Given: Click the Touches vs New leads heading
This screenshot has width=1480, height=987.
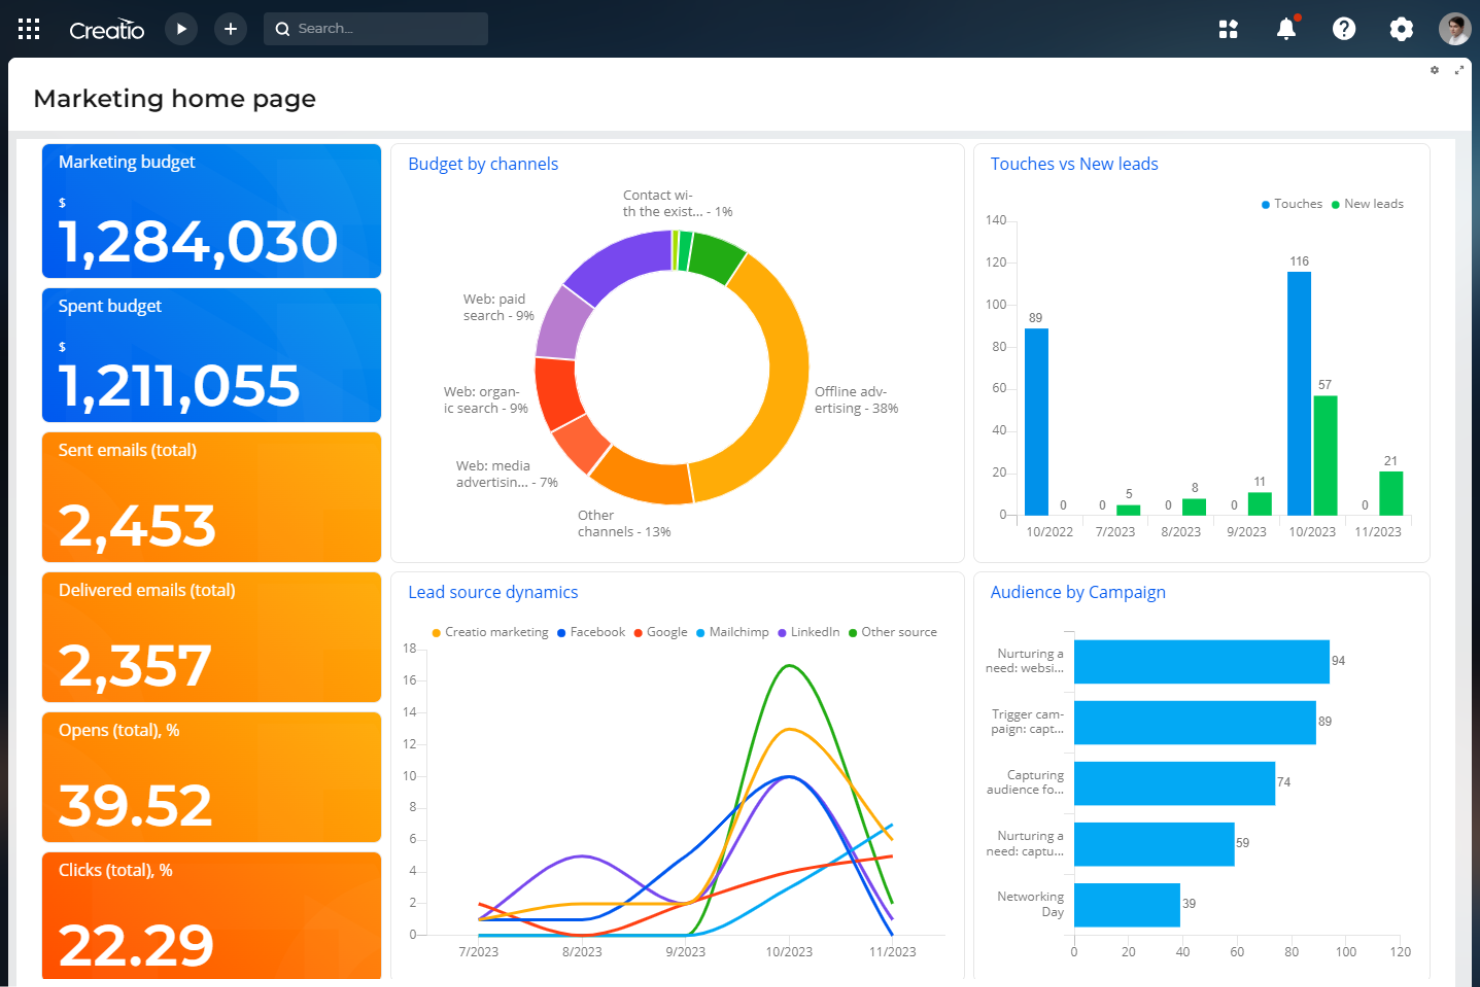Looking at the screenshot, I should 1074,163.
